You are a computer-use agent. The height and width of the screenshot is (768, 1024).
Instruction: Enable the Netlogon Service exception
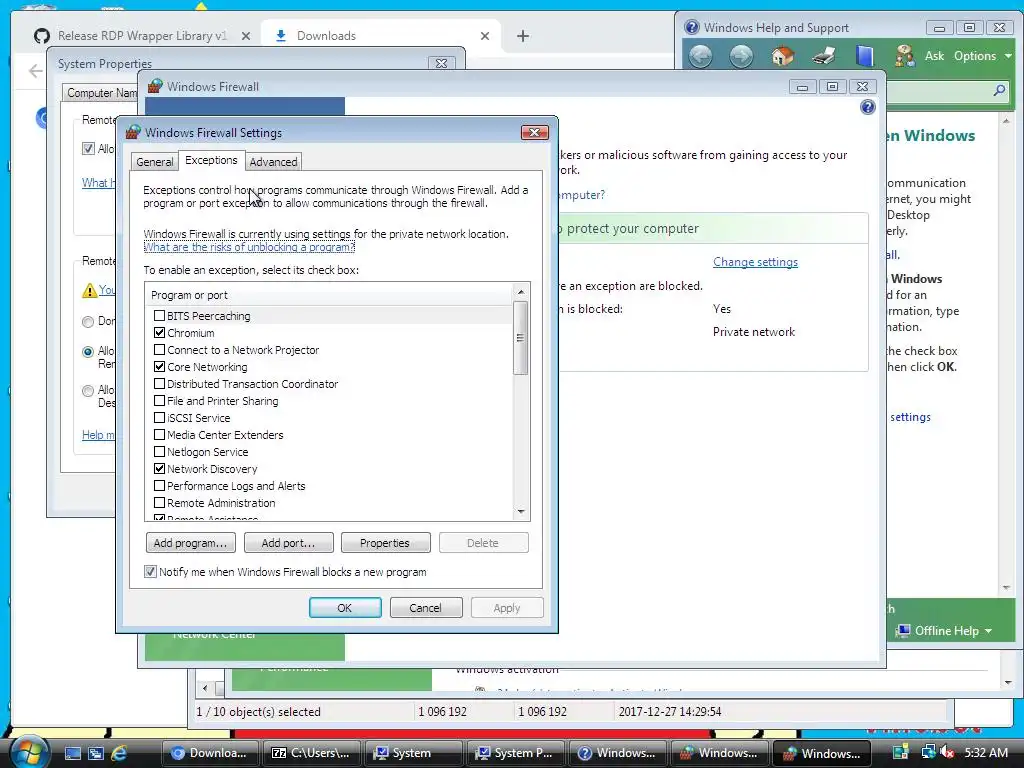(x=159, y=451)
